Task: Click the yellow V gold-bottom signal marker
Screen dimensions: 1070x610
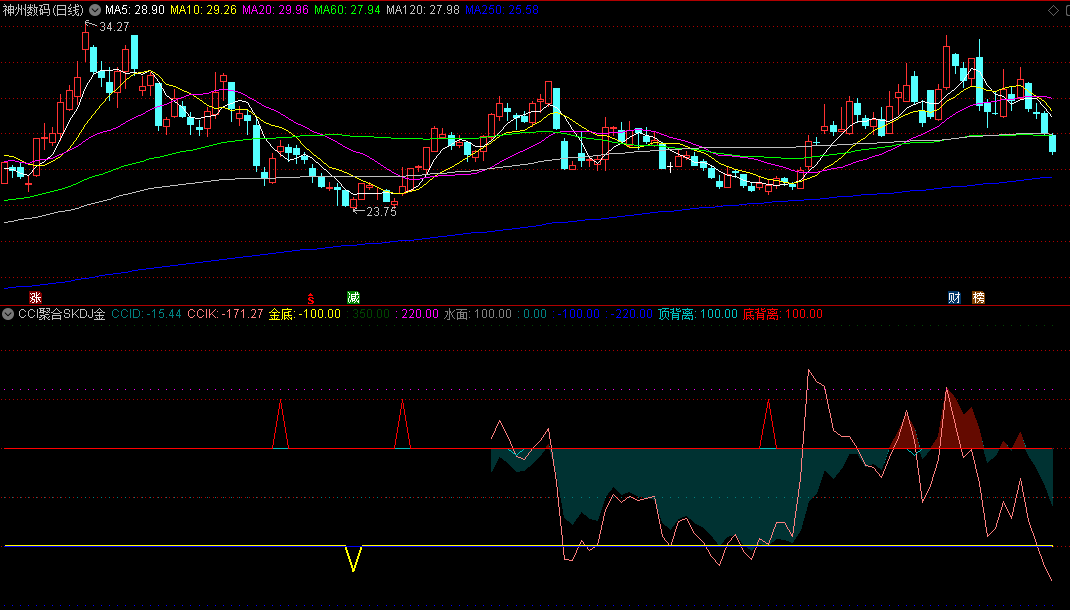Action: coord(353,558)
